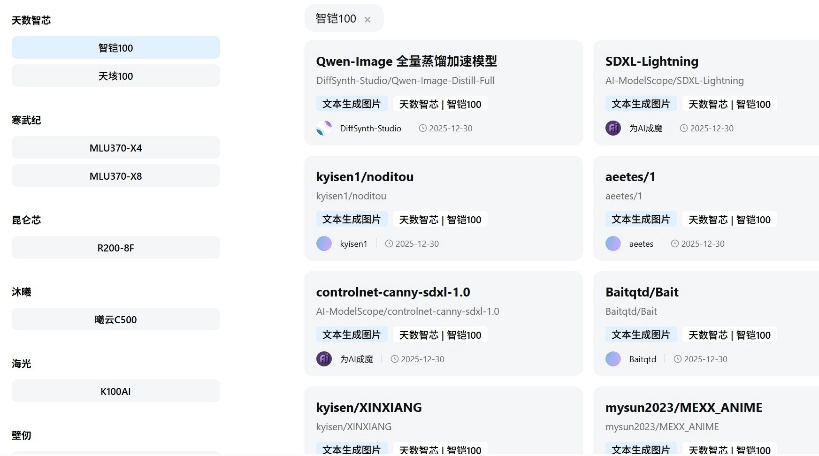
Task: Select the 天垓100 hardware filter
Action: 116,76
